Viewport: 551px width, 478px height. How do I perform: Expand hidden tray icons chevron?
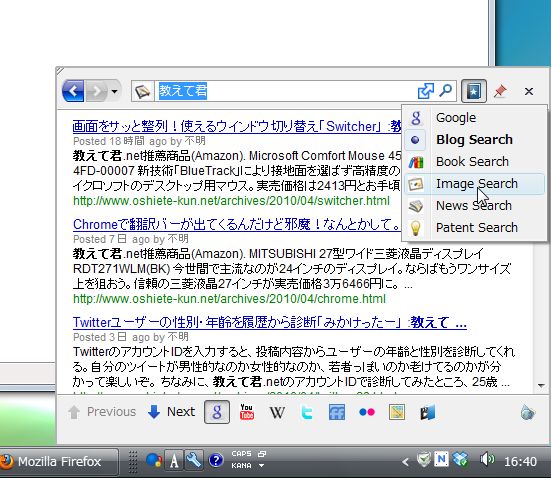(405, 461)
